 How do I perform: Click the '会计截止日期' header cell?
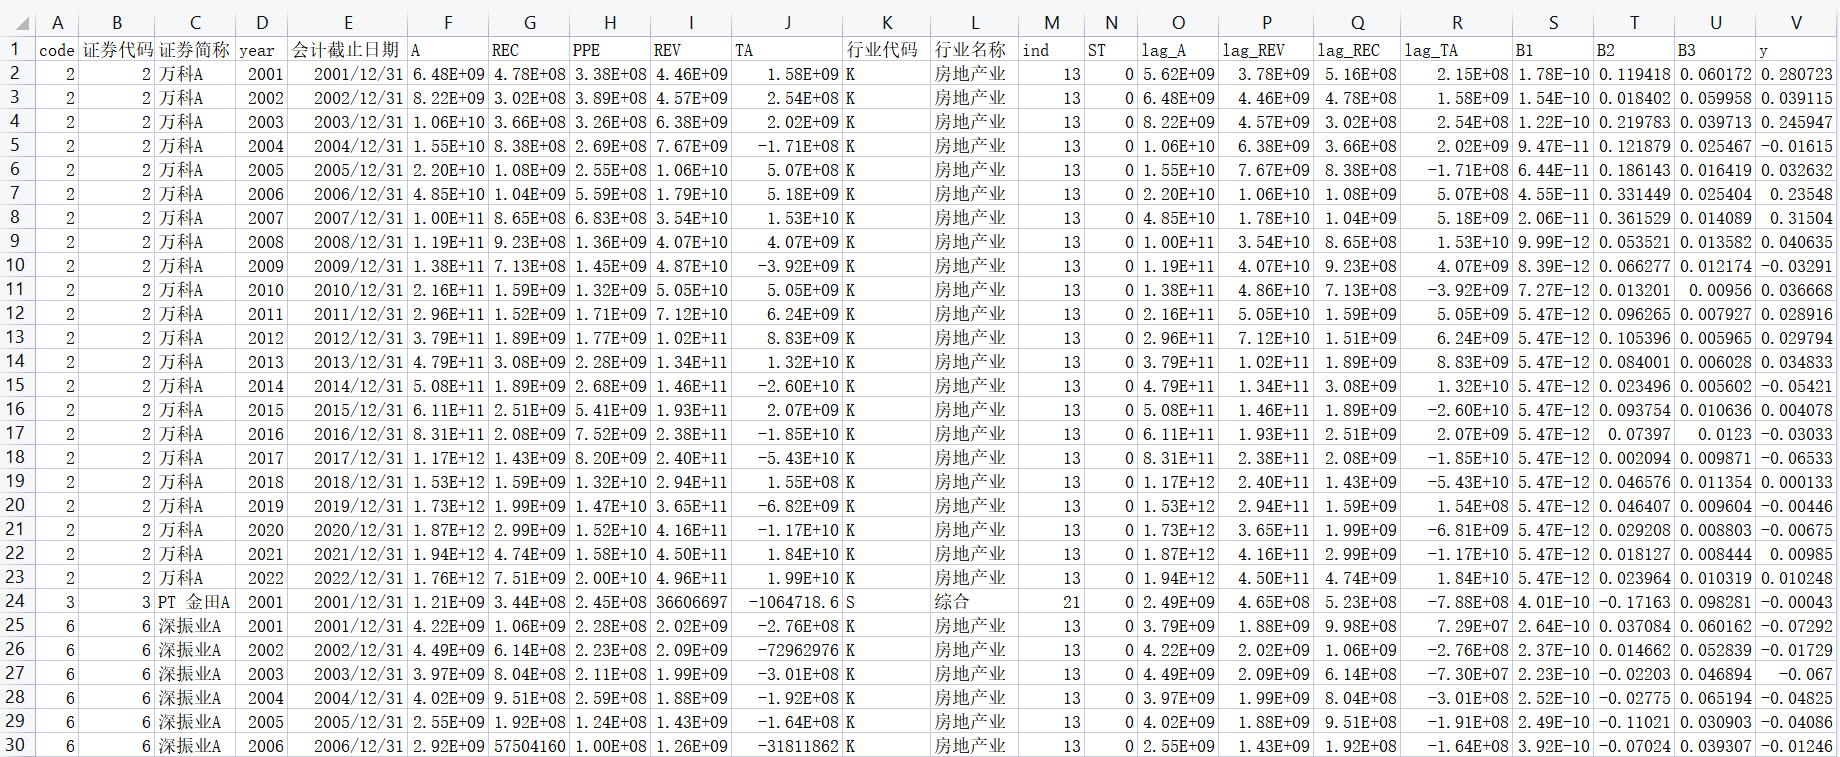click(348, 50)
